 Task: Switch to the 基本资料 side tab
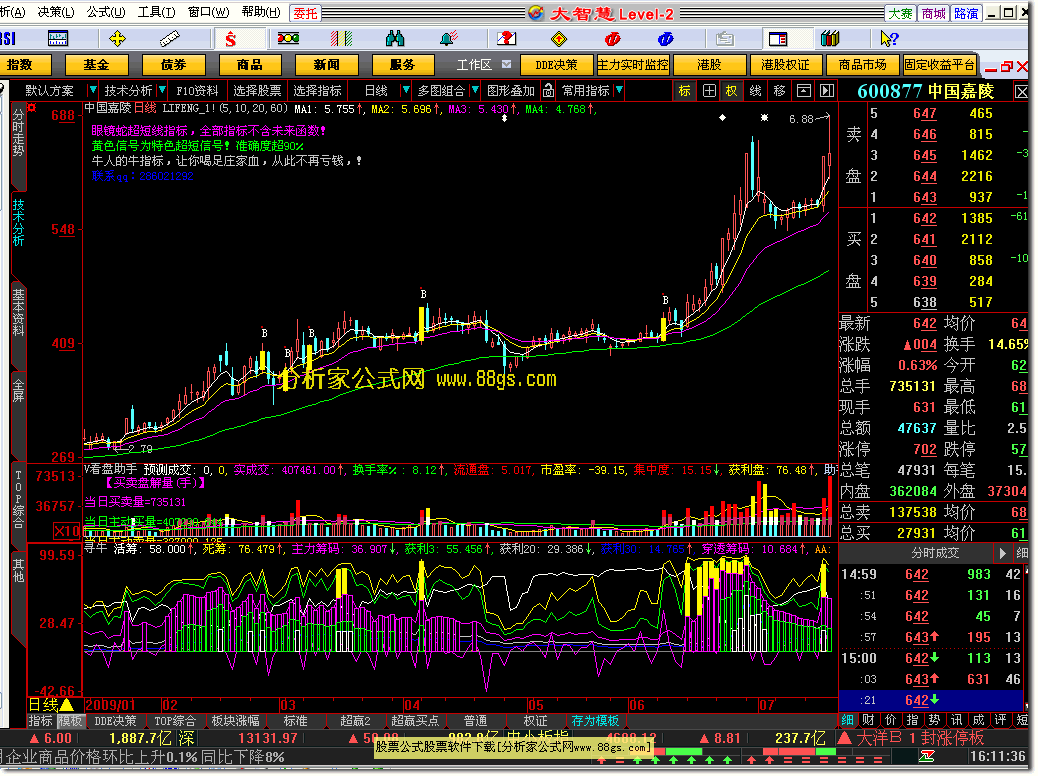[x=19, y=312]
